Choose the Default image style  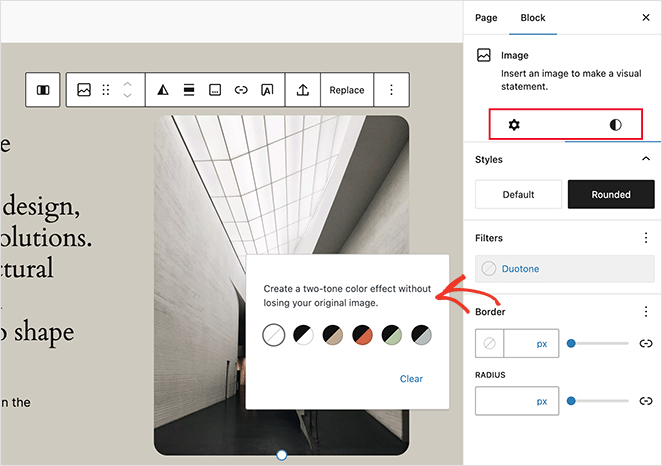coord(518,195)
